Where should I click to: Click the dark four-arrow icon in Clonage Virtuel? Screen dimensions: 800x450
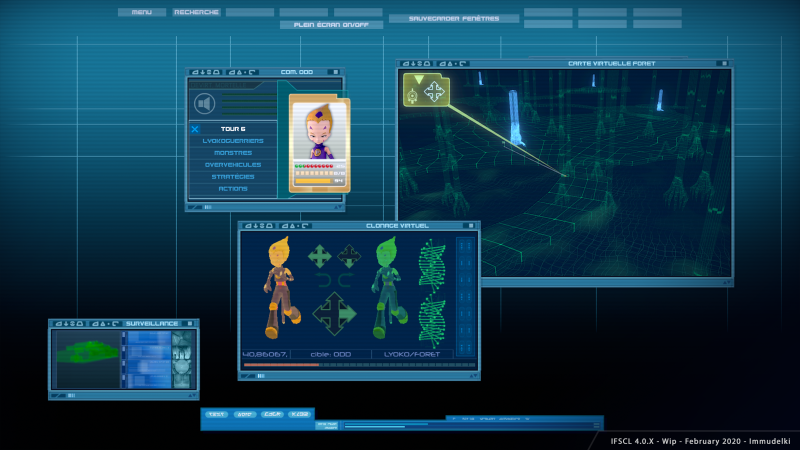coord(349,256)
